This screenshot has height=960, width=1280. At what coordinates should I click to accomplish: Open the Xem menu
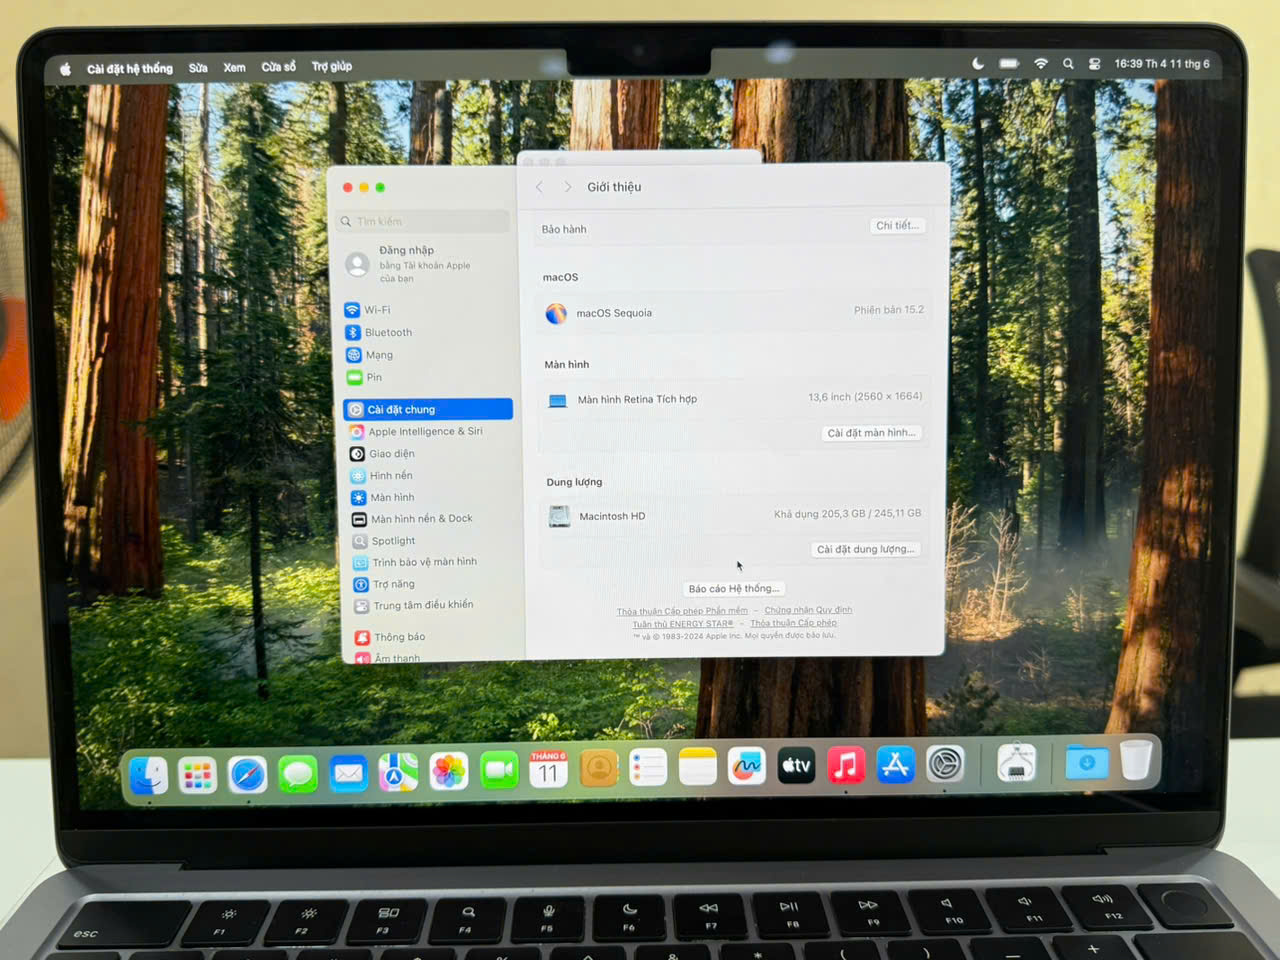(234, 67)
